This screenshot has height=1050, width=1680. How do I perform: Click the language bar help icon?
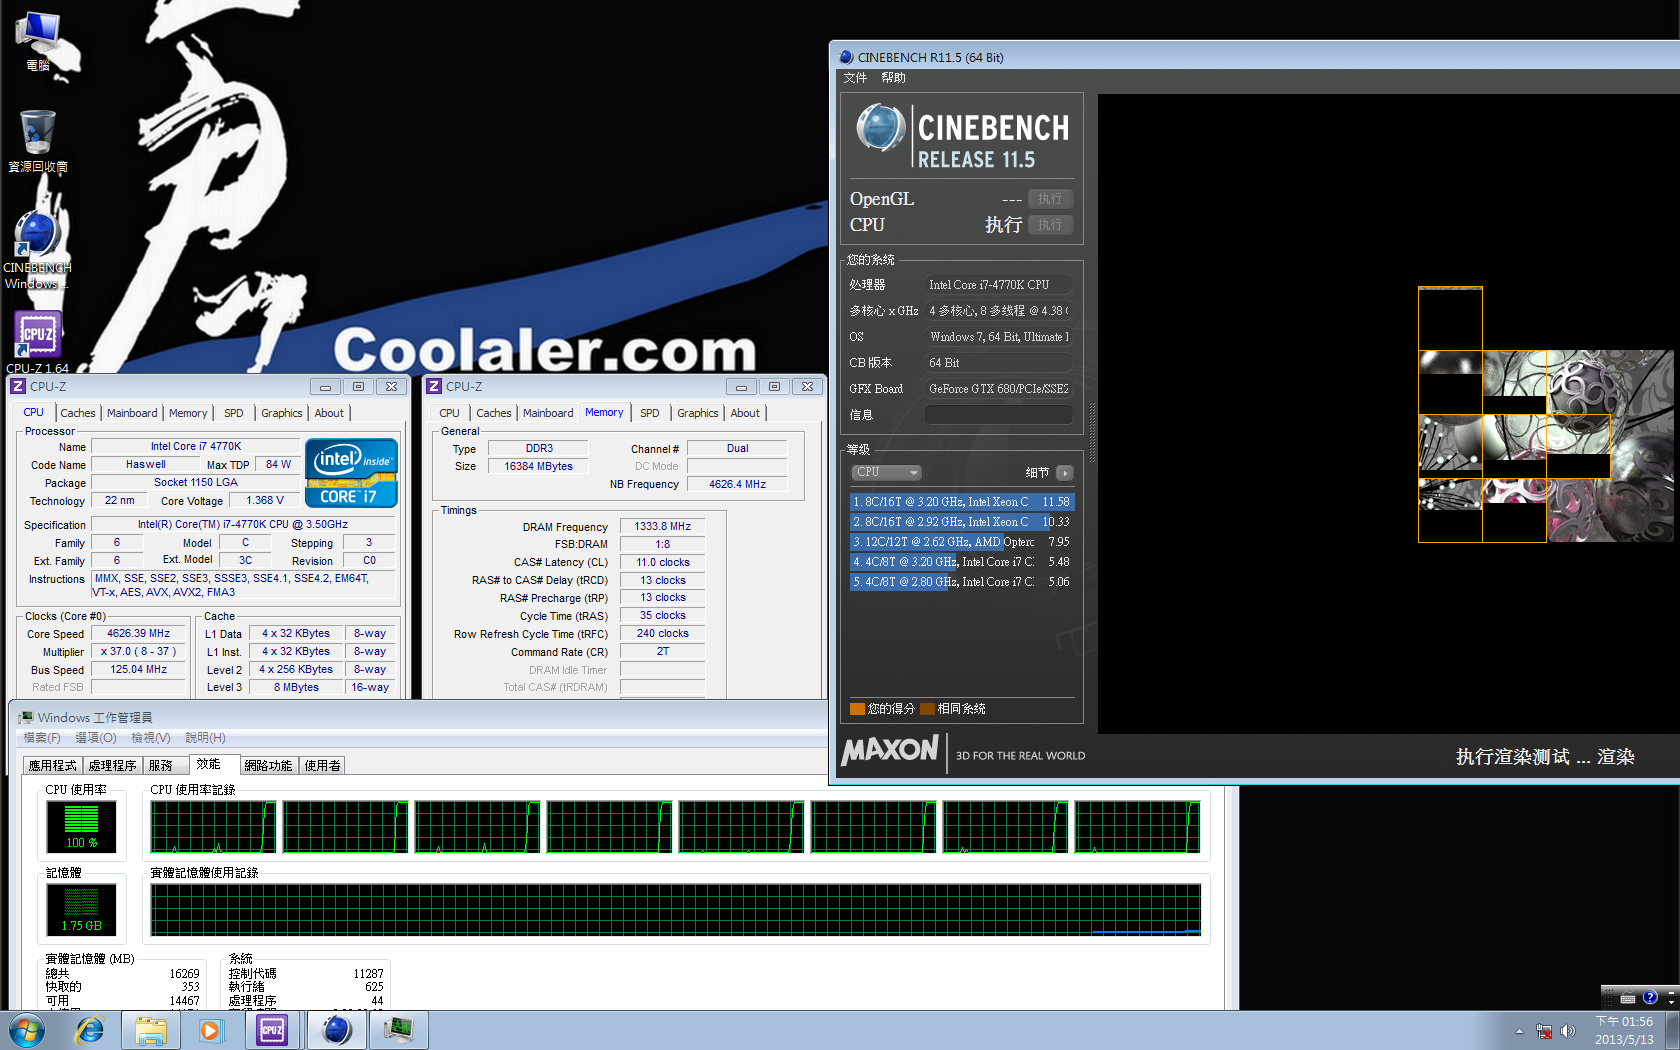click(x=1650, y=997)
